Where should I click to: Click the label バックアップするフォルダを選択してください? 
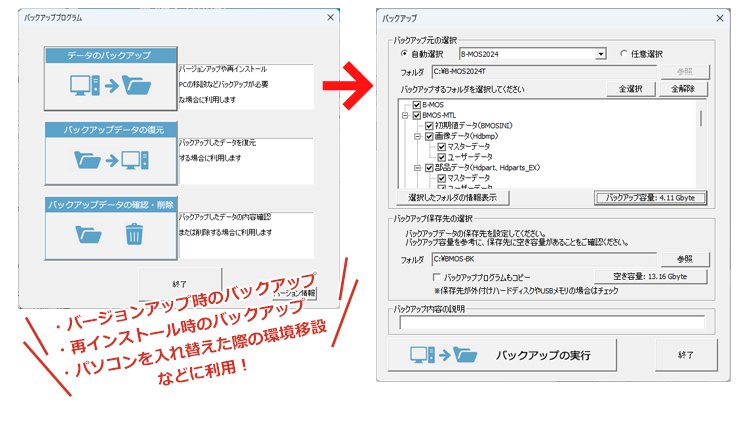click(462, 89)
